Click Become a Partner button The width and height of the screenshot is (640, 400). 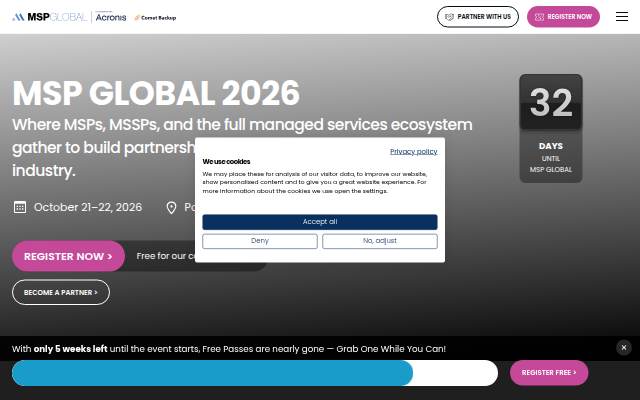61,292
